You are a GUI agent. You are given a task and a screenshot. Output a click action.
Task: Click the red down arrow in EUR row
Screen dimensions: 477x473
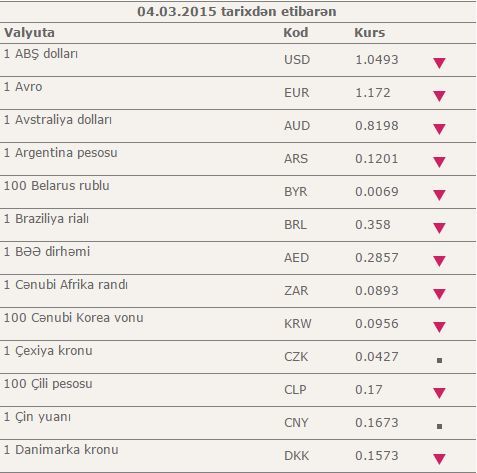(439, 96)
